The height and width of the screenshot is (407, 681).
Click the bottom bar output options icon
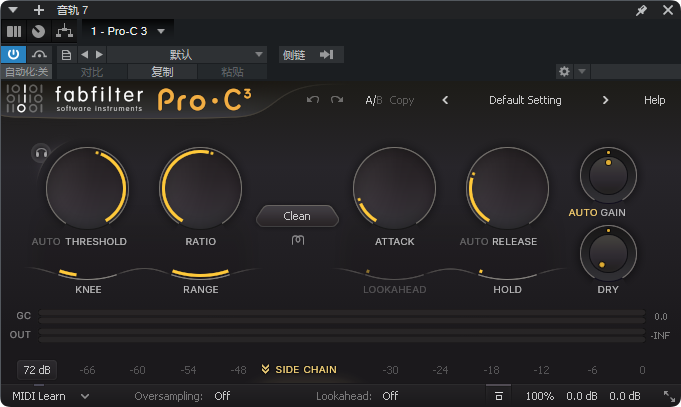tap(499, 396)
